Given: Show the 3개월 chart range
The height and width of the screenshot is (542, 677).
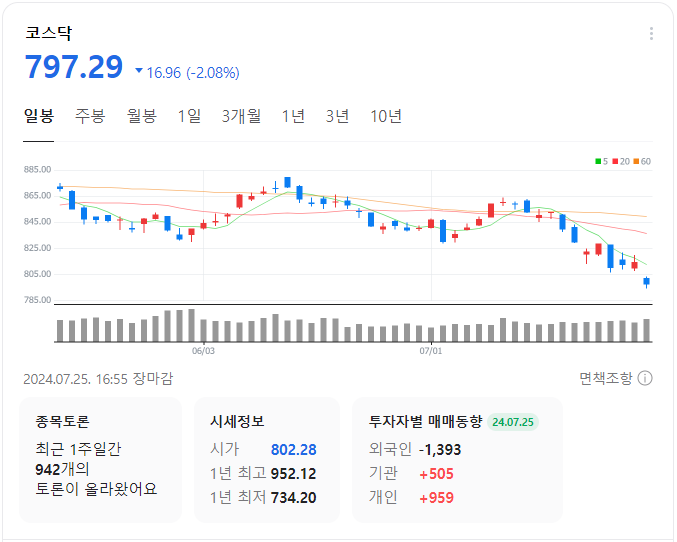Looking at the screenshot, I should click(241, 116).
